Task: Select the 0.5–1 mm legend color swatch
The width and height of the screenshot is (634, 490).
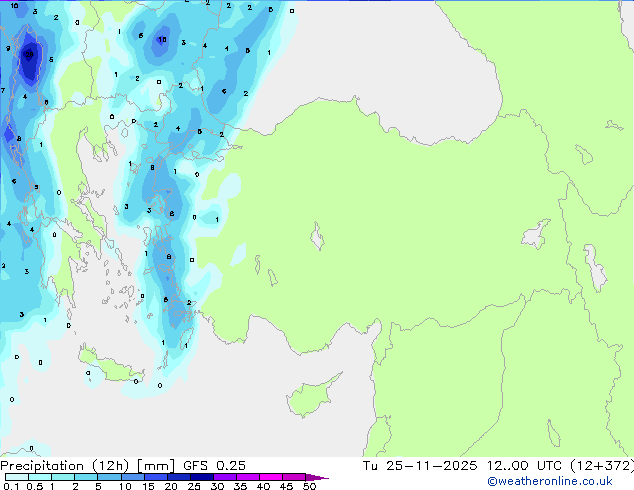Action: pos(40,477)
